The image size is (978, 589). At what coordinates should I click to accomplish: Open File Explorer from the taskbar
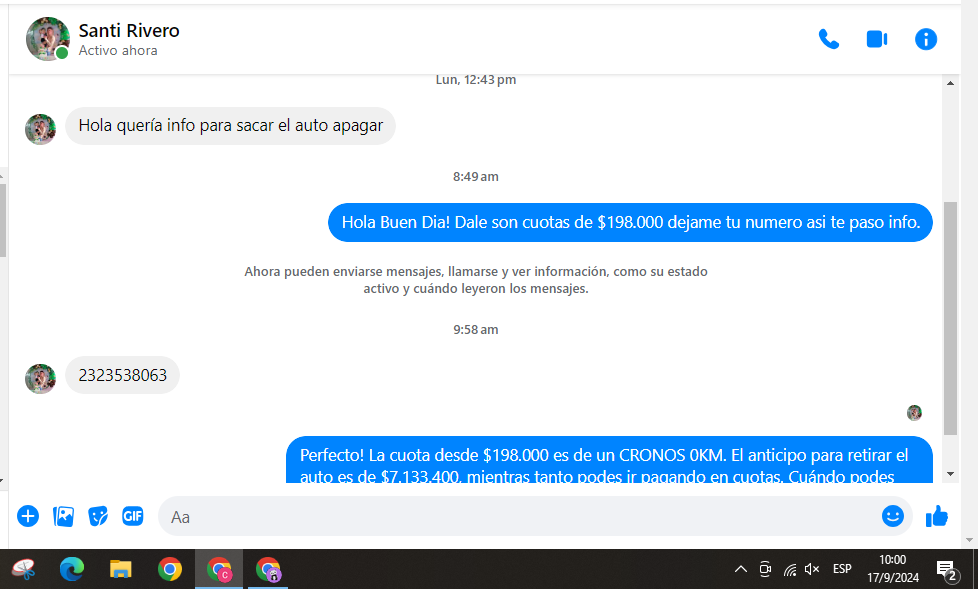pyautogui.click(x=120, y=569)
